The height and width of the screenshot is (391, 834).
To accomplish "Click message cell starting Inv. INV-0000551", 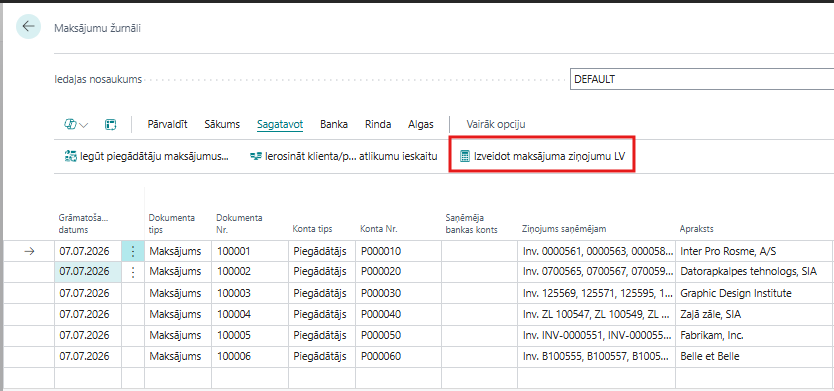I will pyautogui.click(x=596, y=336).
